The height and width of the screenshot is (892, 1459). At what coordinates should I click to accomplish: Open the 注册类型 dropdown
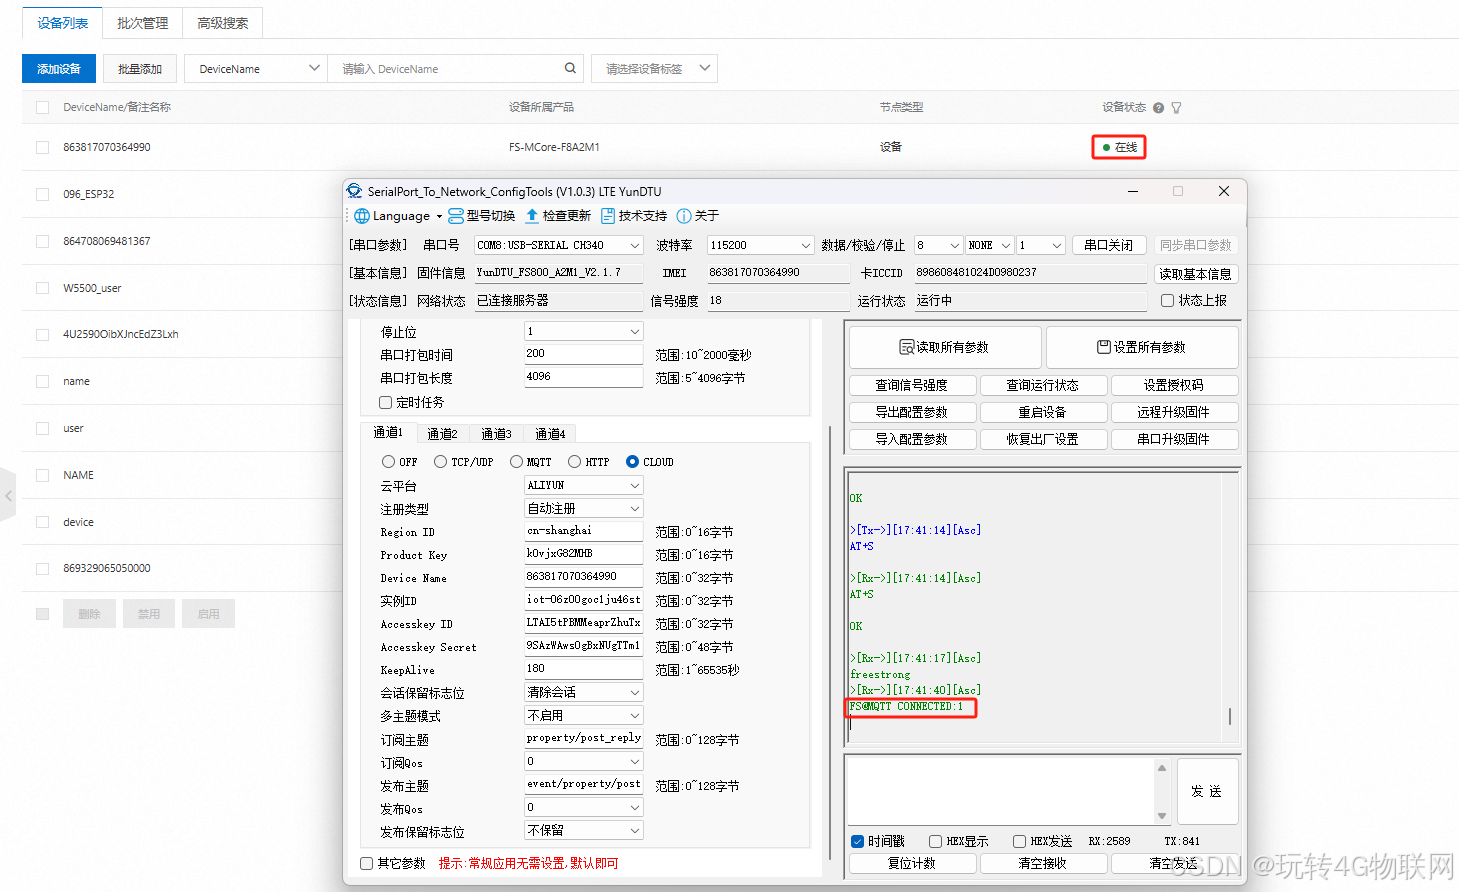(583, 508)
